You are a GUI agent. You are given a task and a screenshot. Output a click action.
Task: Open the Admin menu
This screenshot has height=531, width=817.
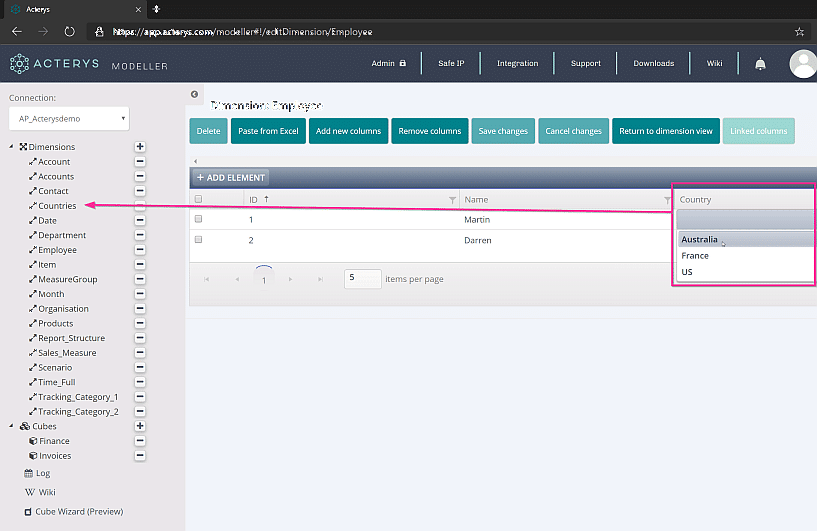click(x=388, y=63)
